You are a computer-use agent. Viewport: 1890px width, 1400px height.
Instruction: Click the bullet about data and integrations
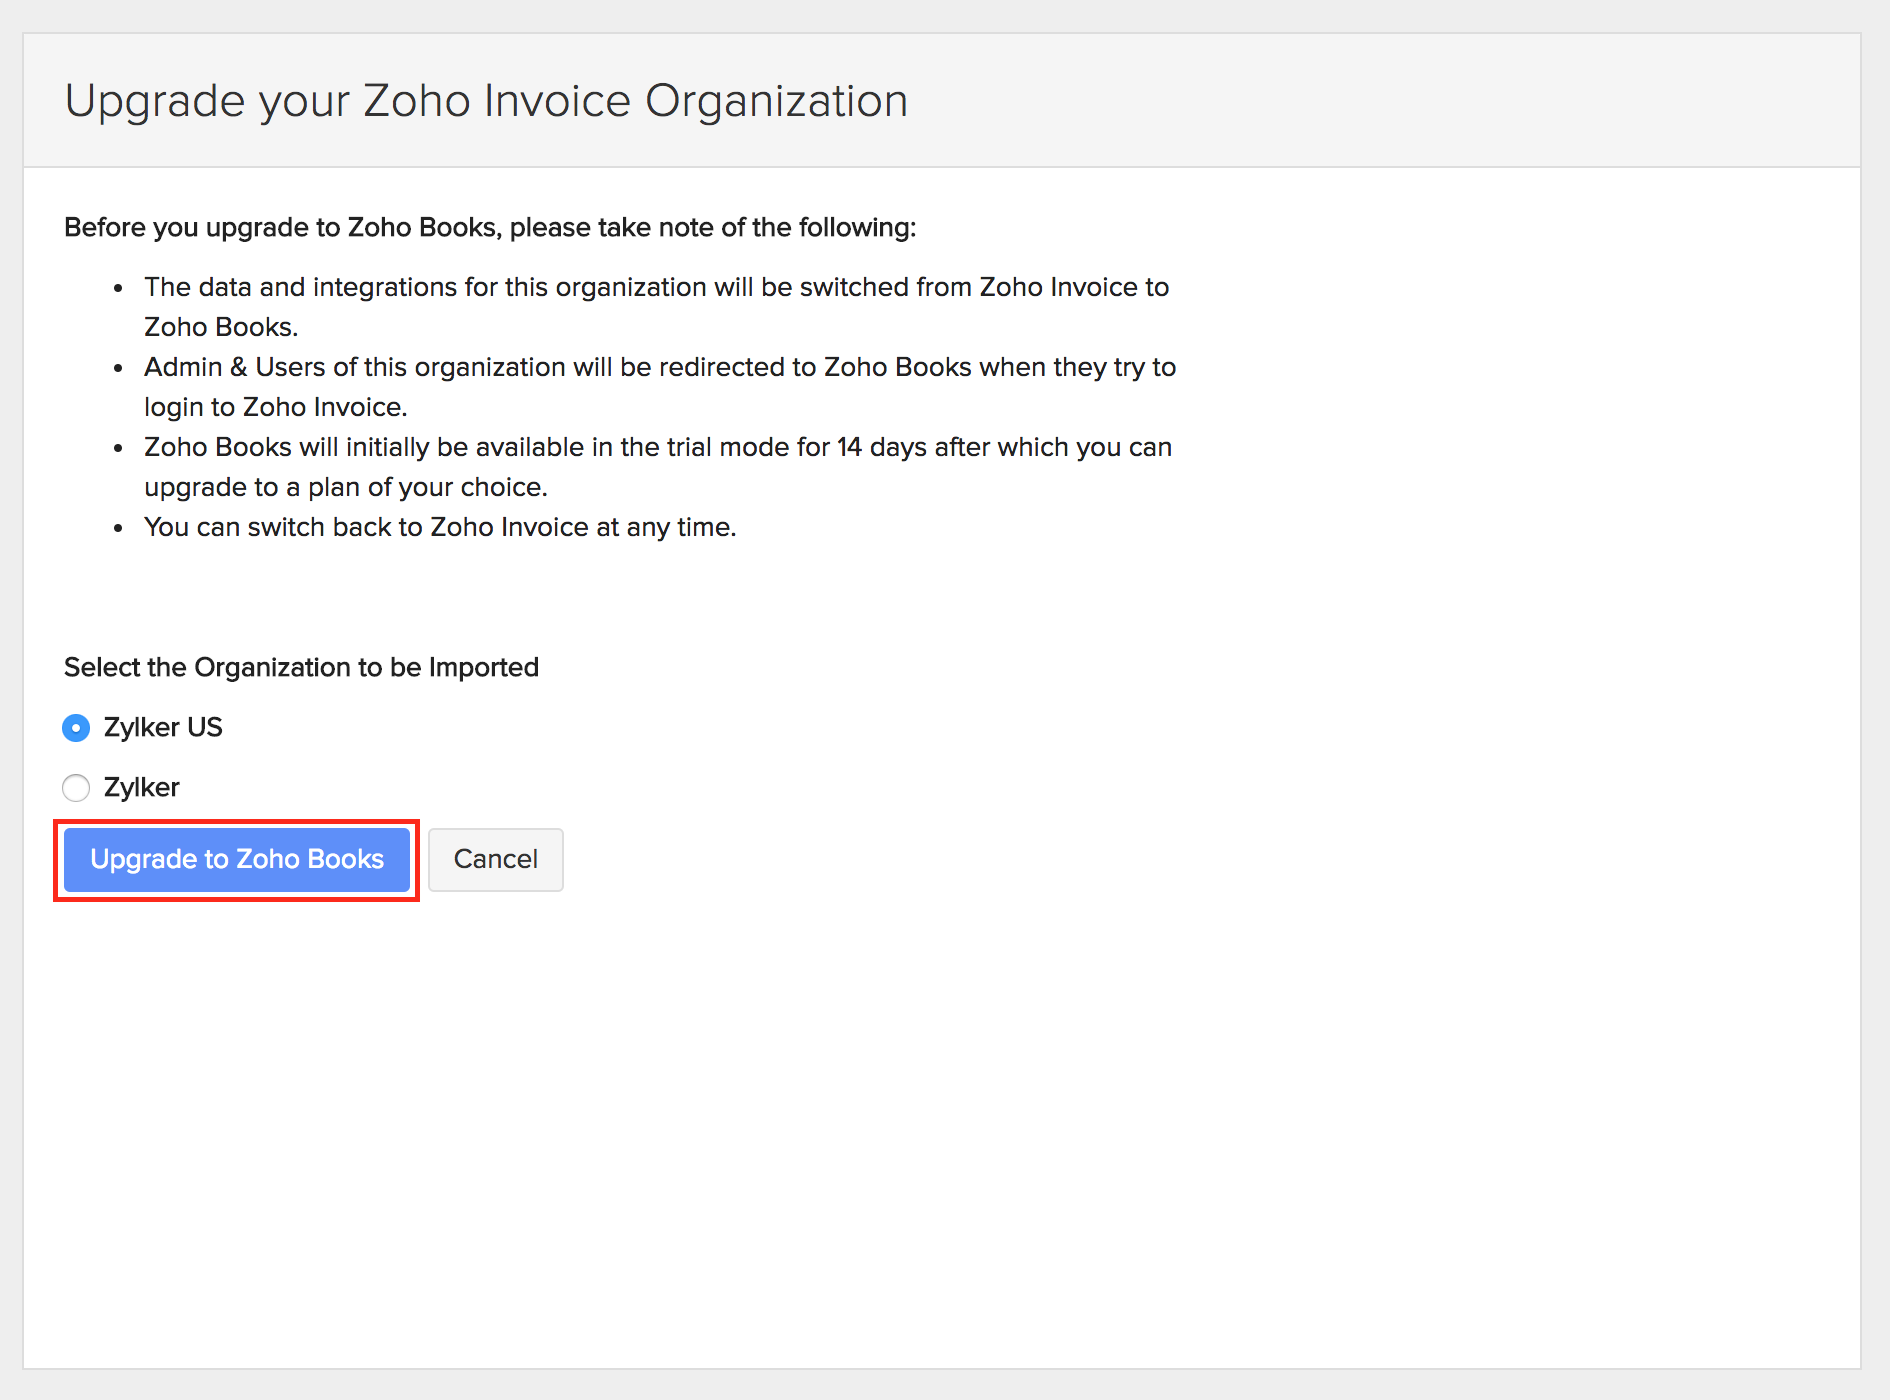click(x=656, y=307)
